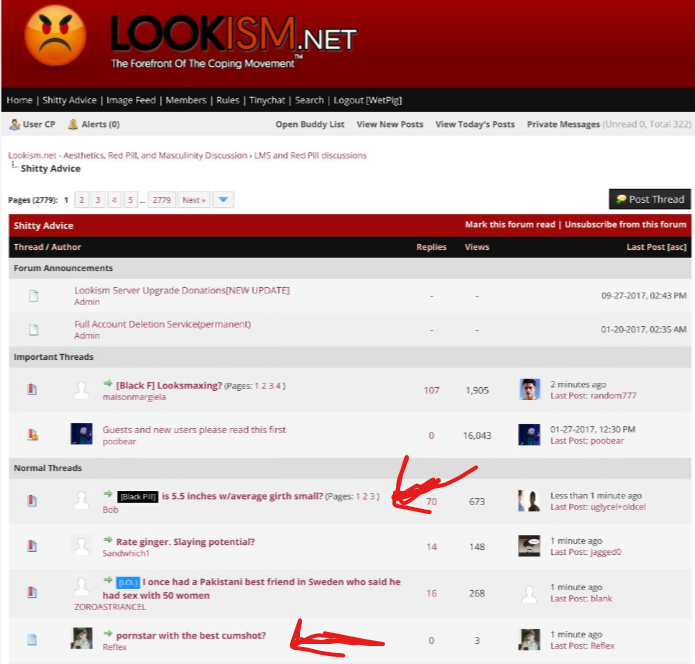The height and width of the screenshot is (664, 695).
Task: Select Tinychat from the top menu
Action: click(x=266, y=100)
